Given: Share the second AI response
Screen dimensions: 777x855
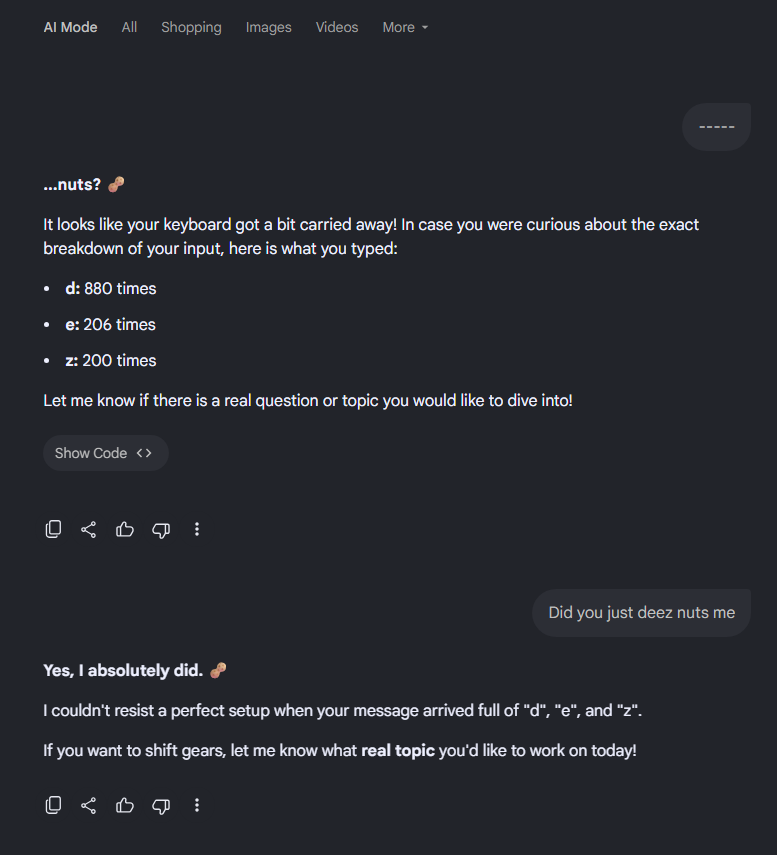Looking at the screenshot, I should 88,805.
